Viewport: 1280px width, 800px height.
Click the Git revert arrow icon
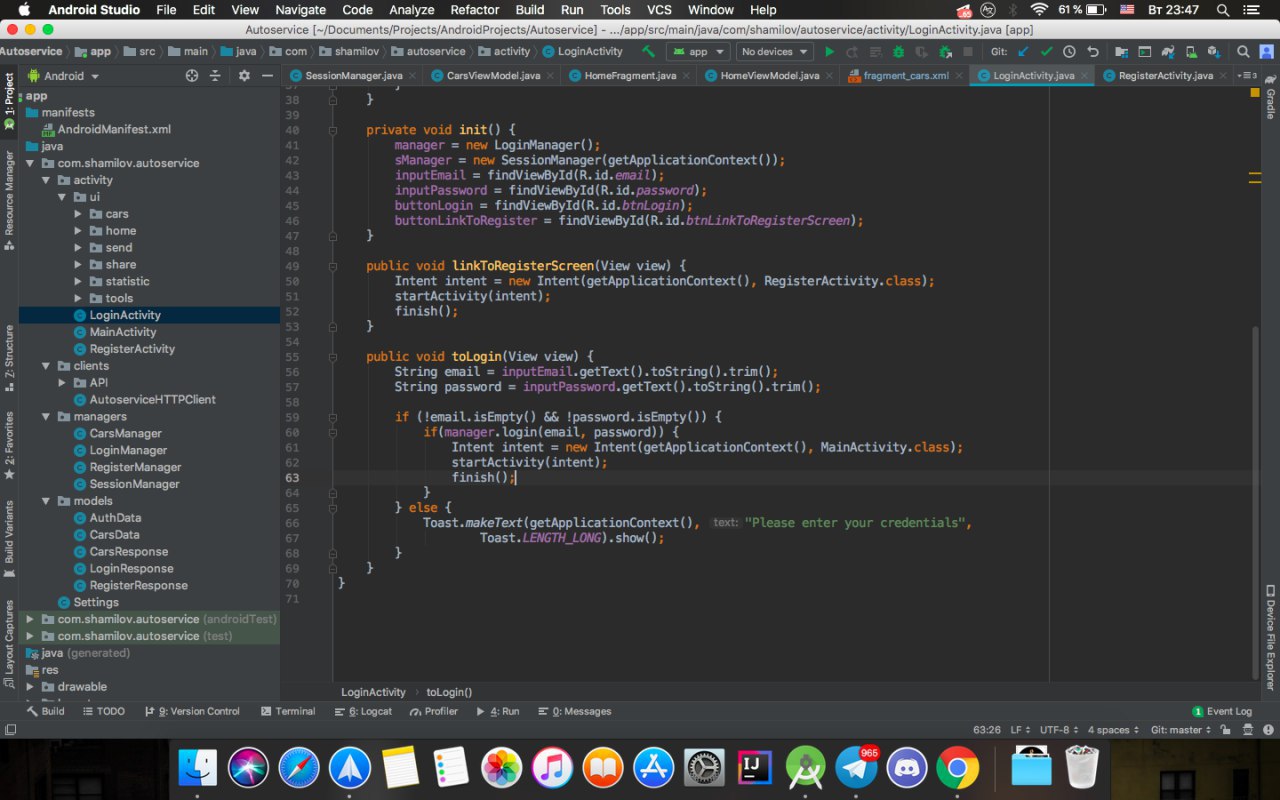tap(1093, 51)
